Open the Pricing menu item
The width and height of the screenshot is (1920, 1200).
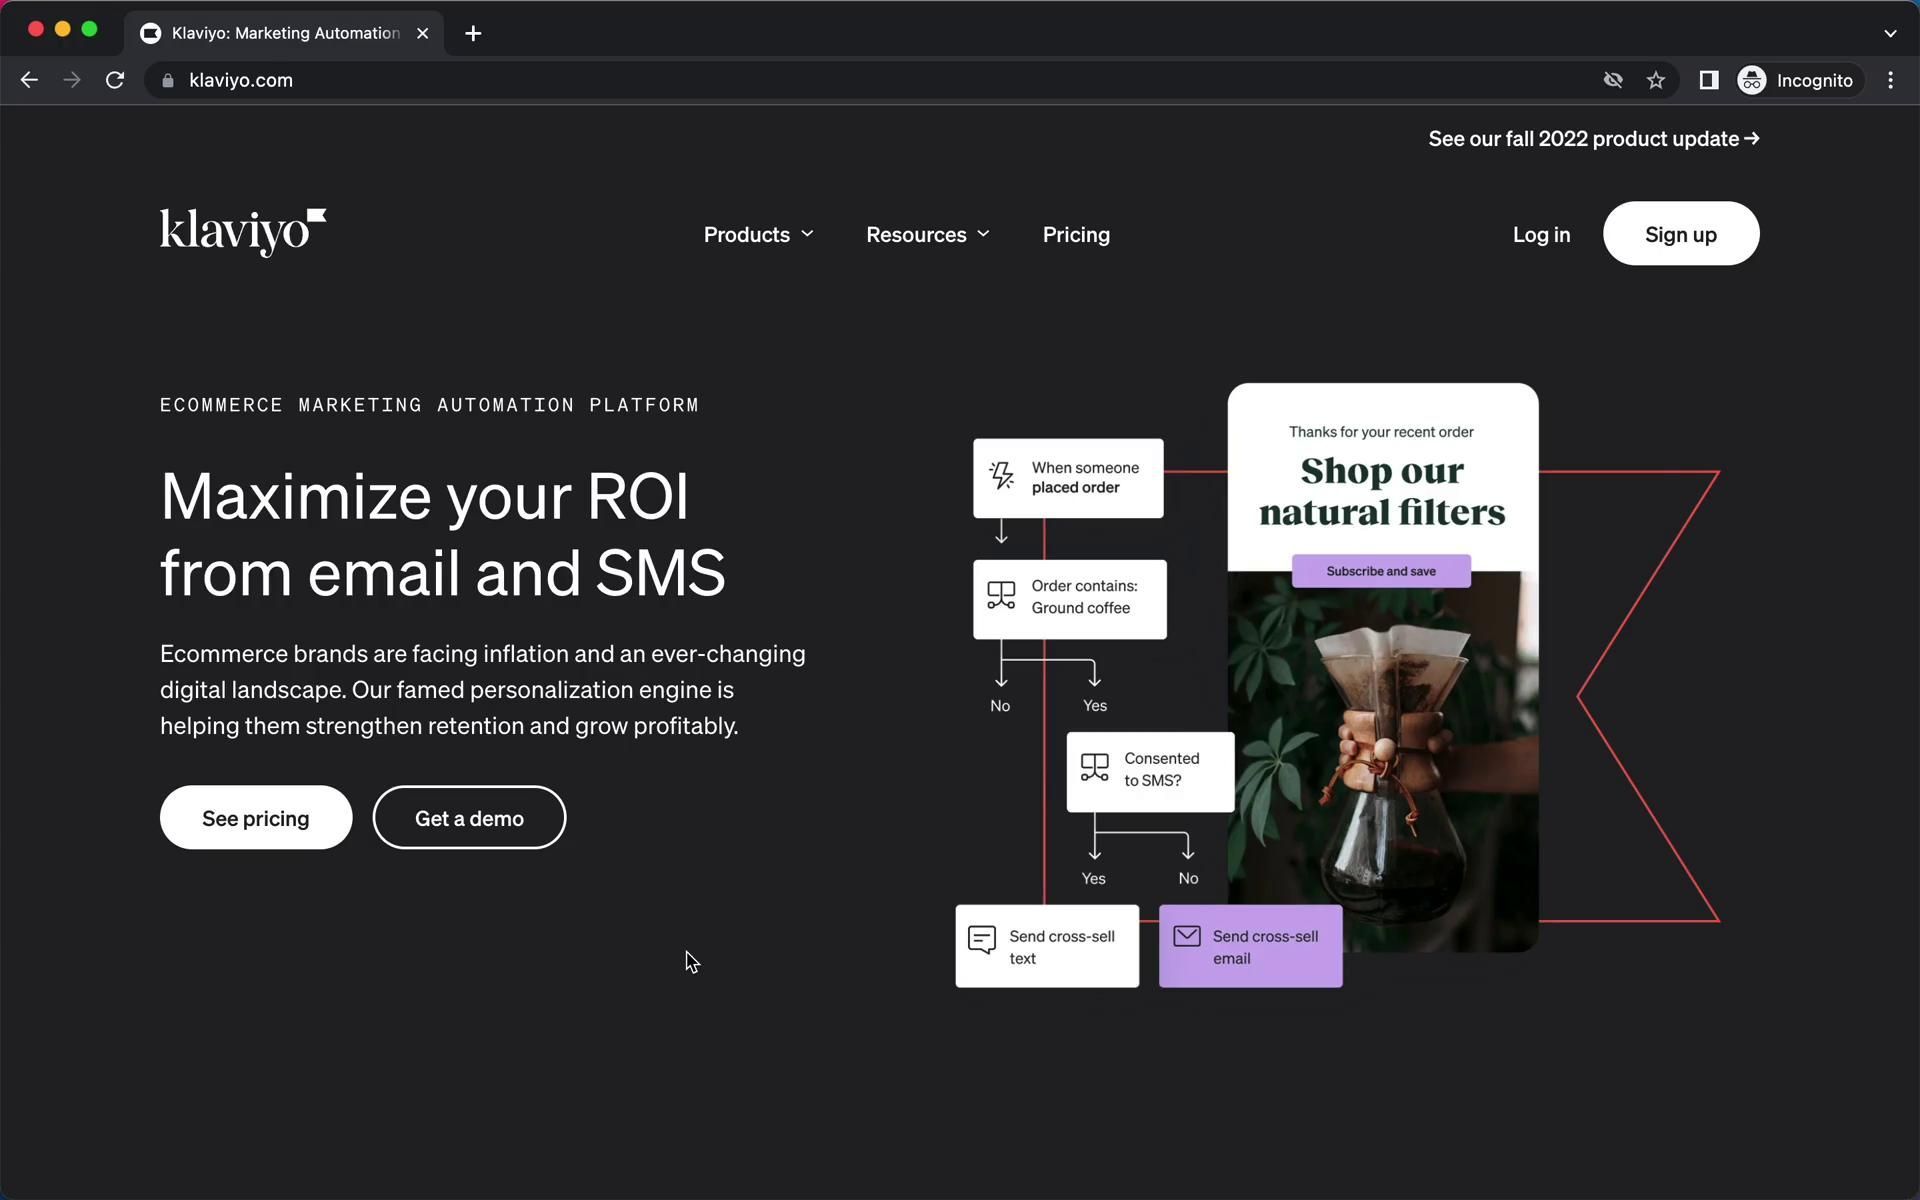click(x=1076, y=234)
